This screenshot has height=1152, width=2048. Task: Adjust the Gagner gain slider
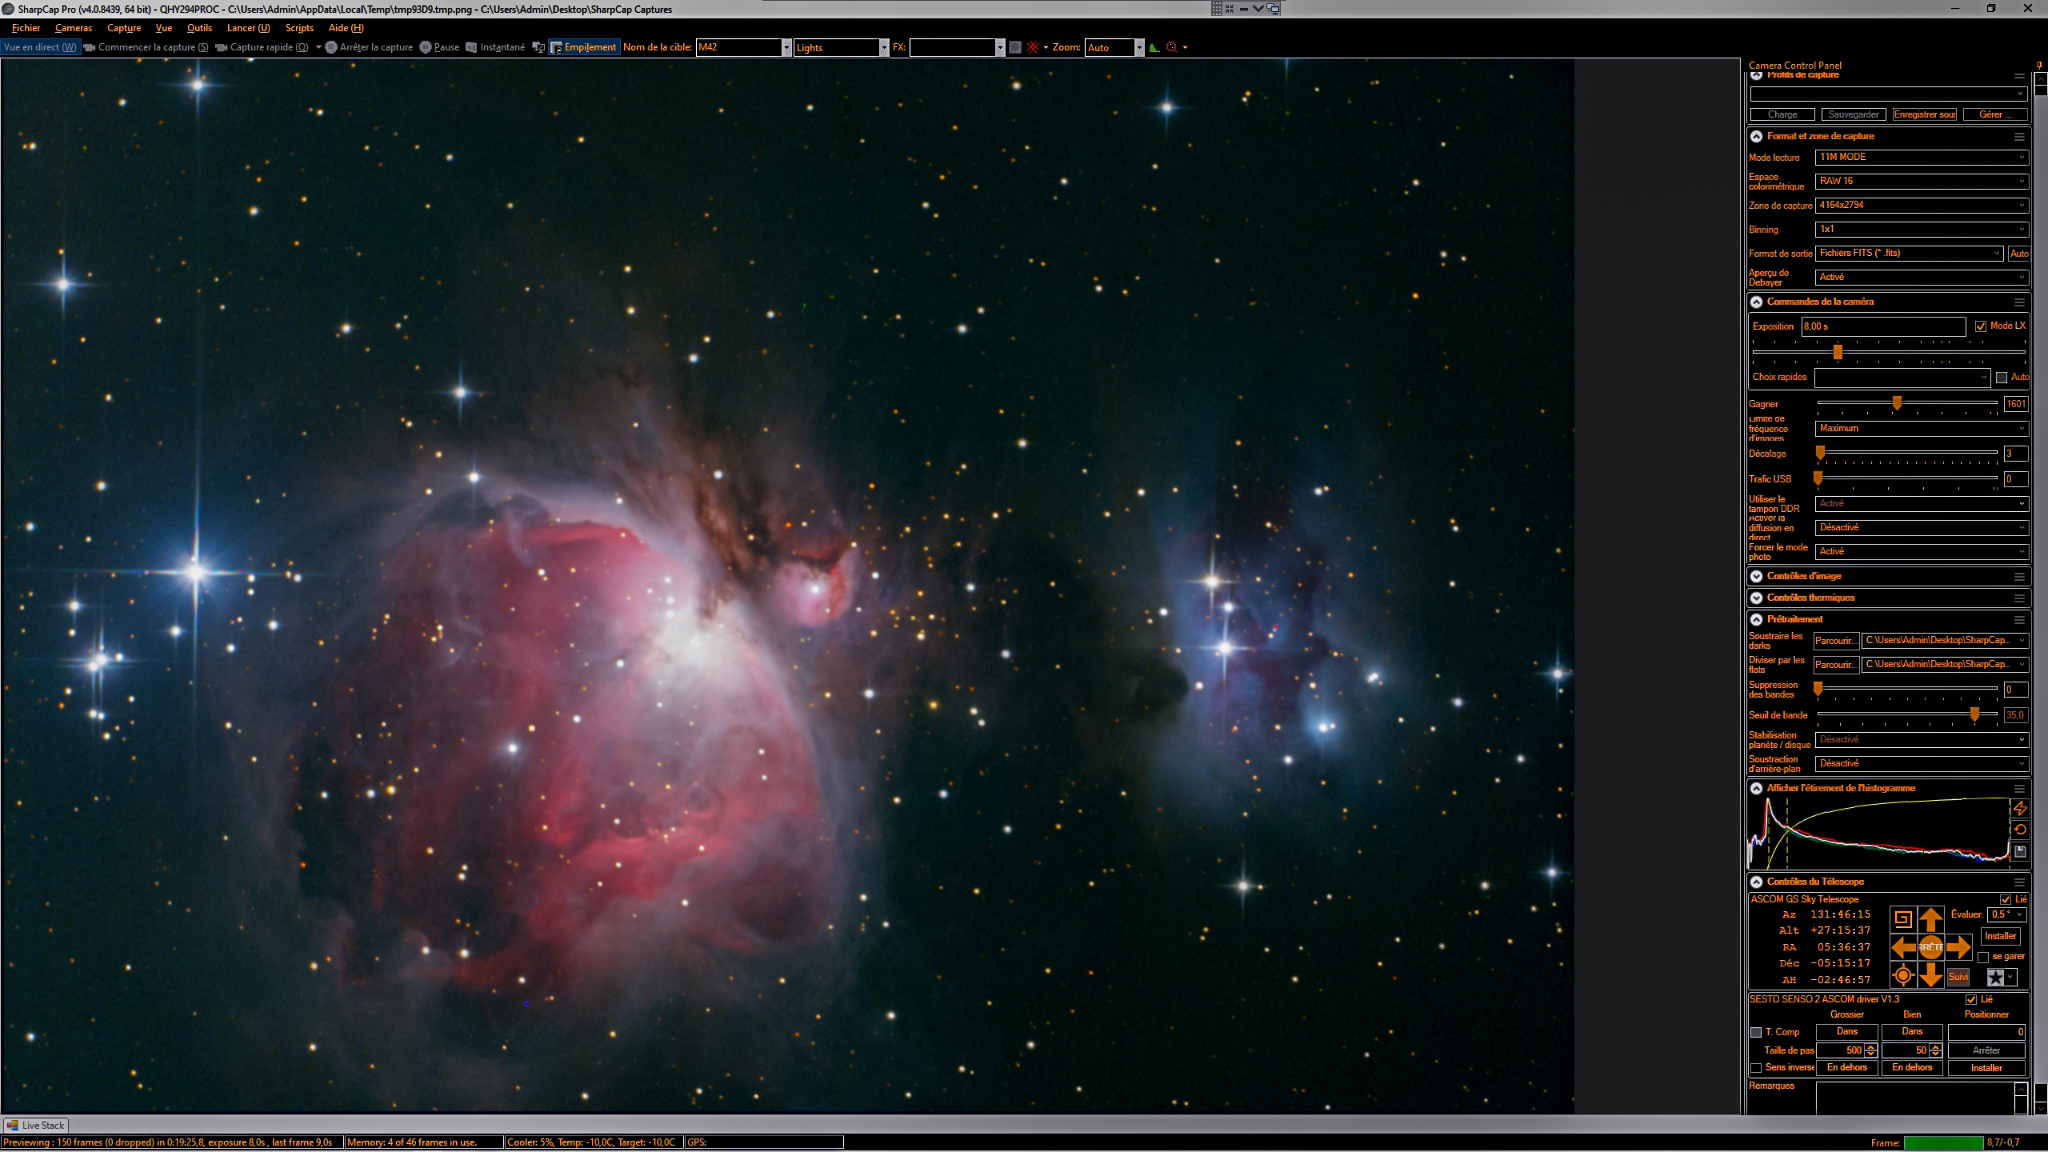tap(1897, 403)
